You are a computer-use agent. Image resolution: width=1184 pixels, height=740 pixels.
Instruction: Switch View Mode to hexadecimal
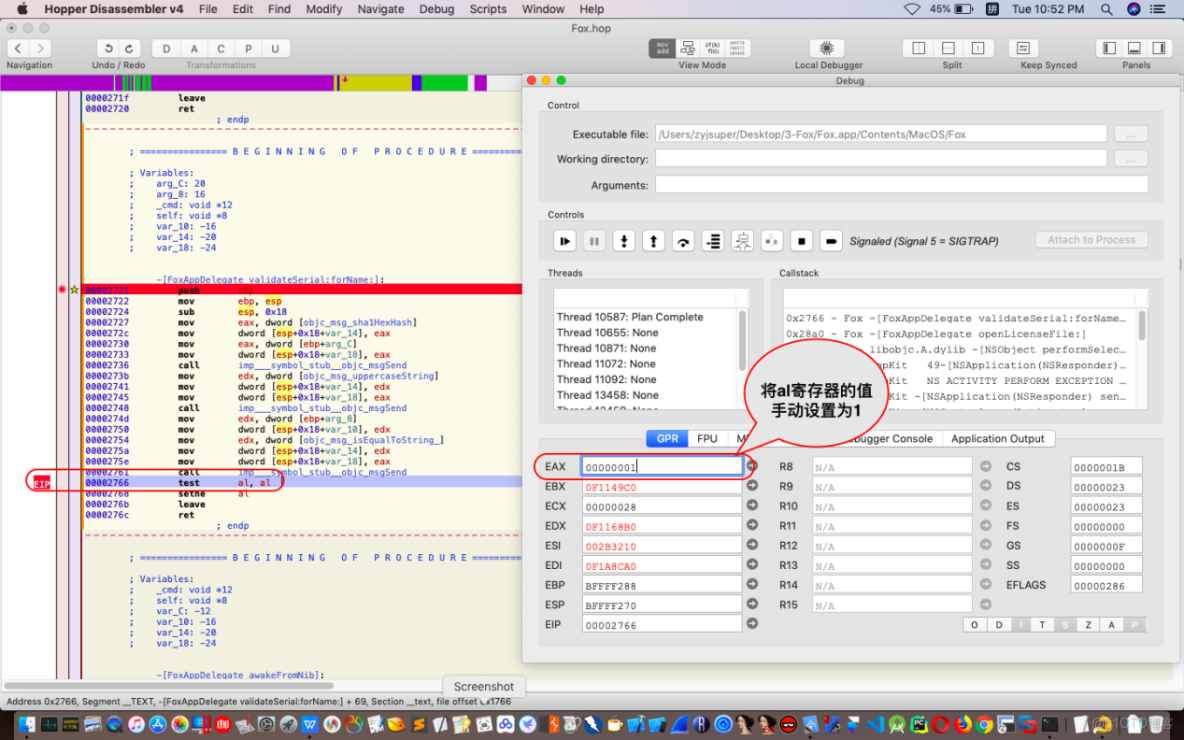click(x=737, y=48)
